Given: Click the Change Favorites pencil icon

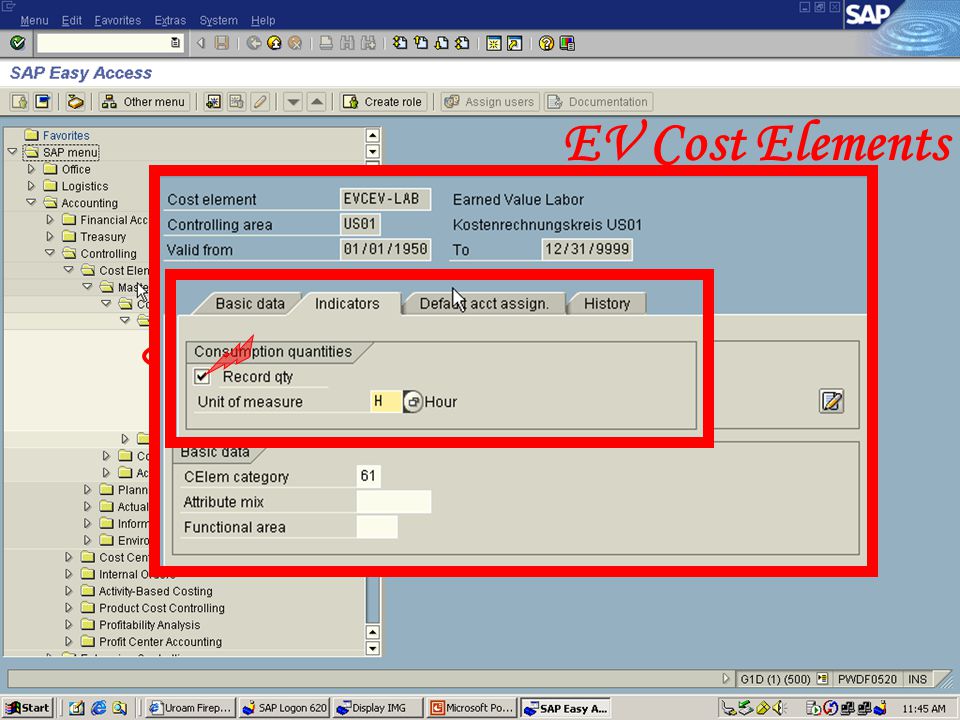Looking at the screenshot, I should [260, 102].
